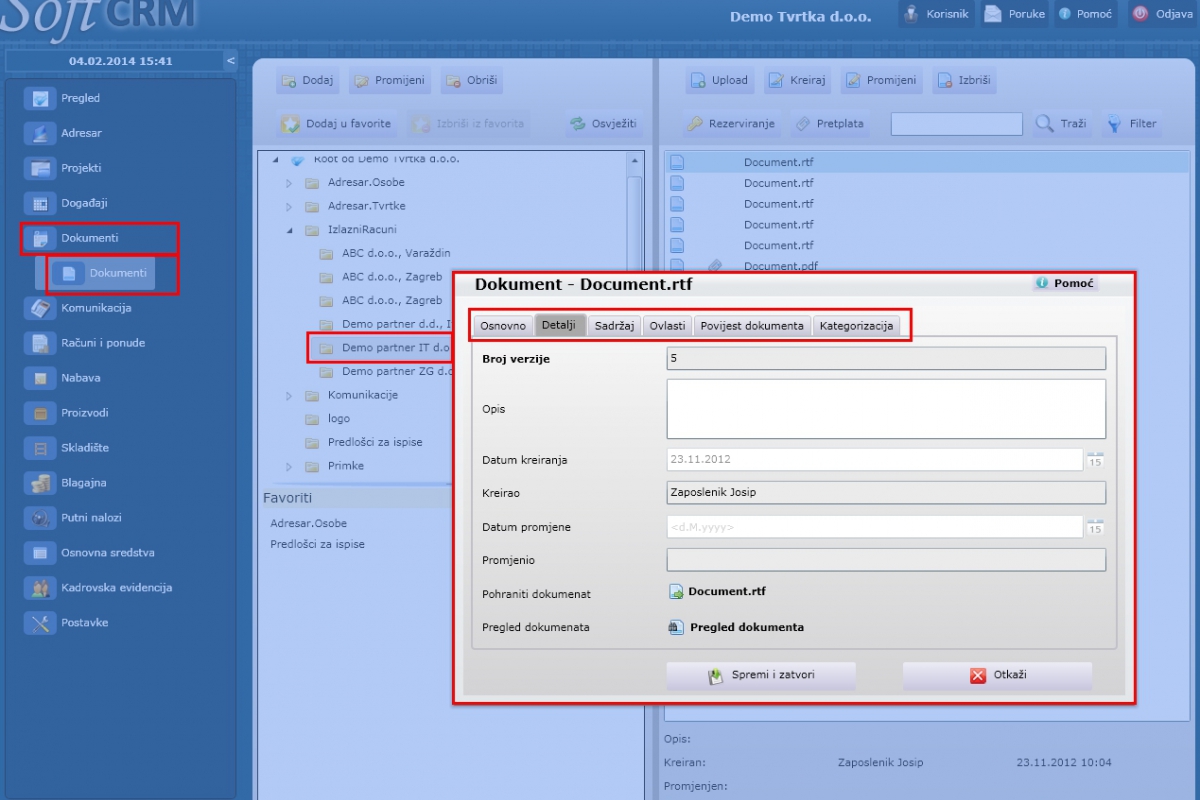Click Dodaj u favorite
This screenshot has height=800, width=1200.
[338, 124]
